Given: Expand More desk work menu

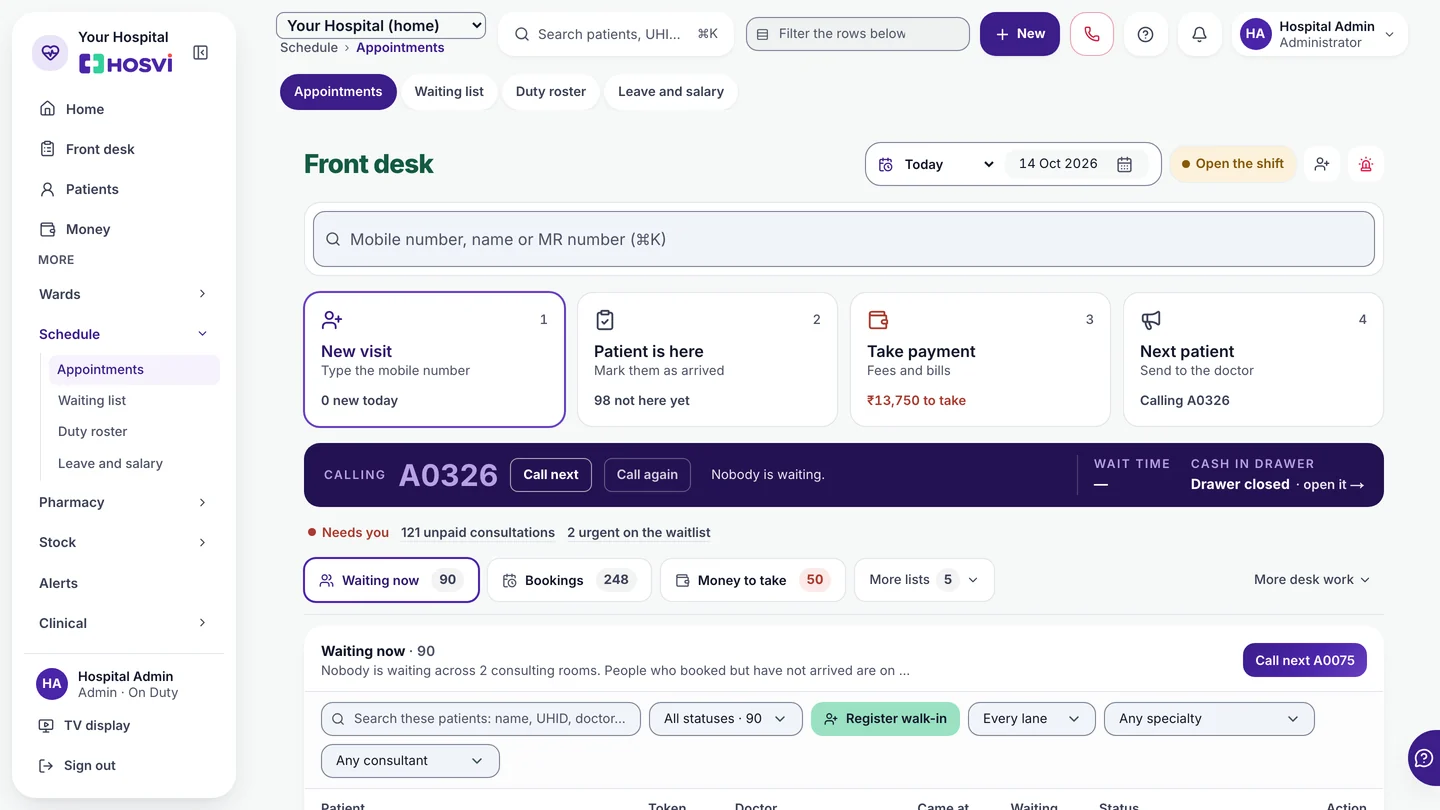Looking at the screenshot, I should (x=1312, y=580).
